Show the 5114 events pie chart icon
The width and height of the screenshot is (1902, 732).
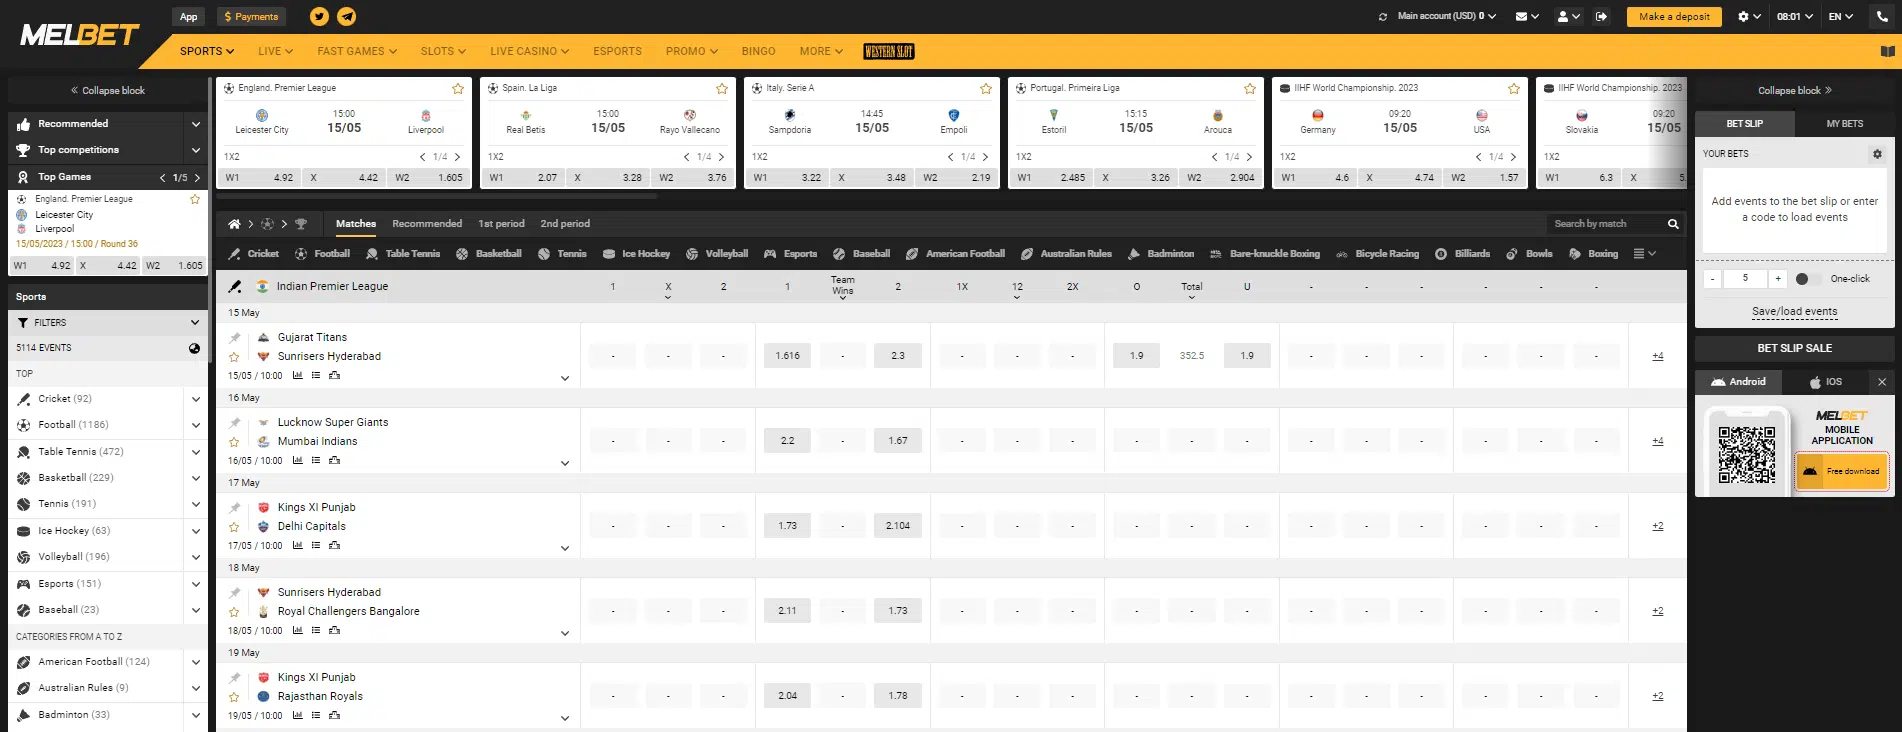(194, 348)
